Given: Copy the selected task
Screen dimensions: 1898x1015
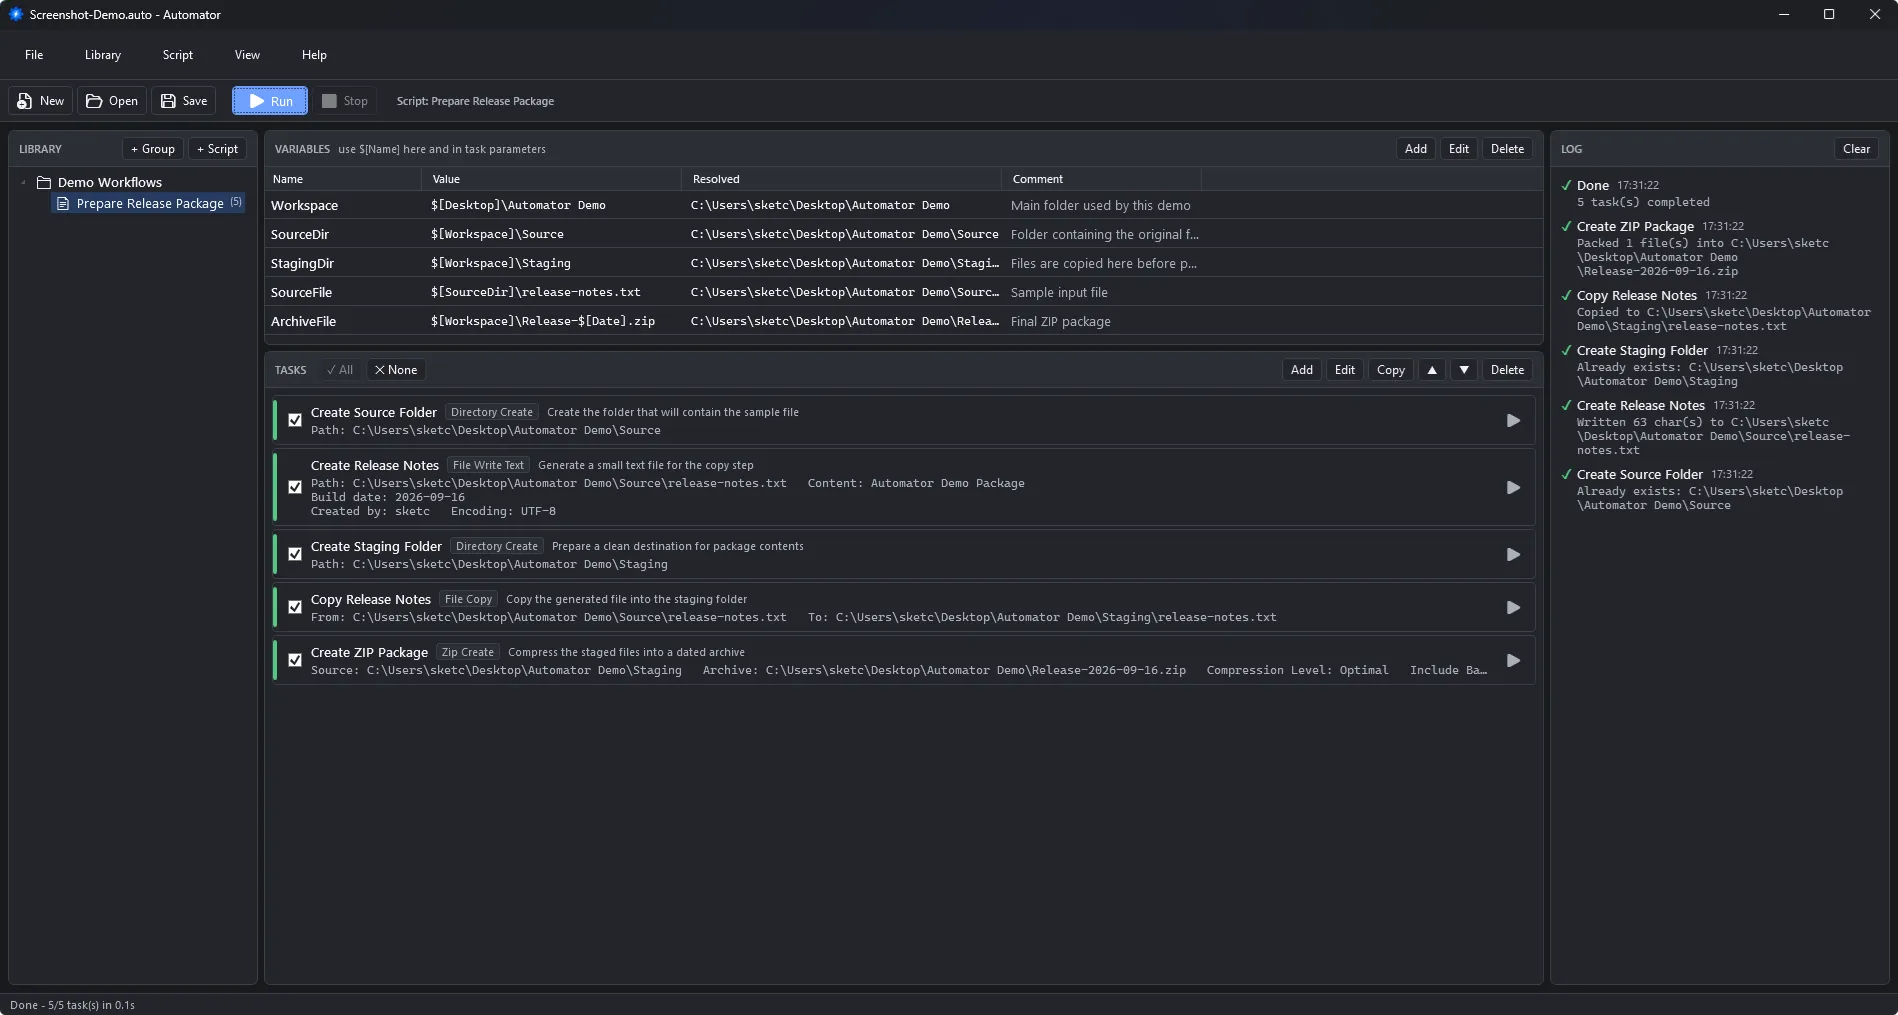Looking at the screenshot, I should (x=1390, y=370).
